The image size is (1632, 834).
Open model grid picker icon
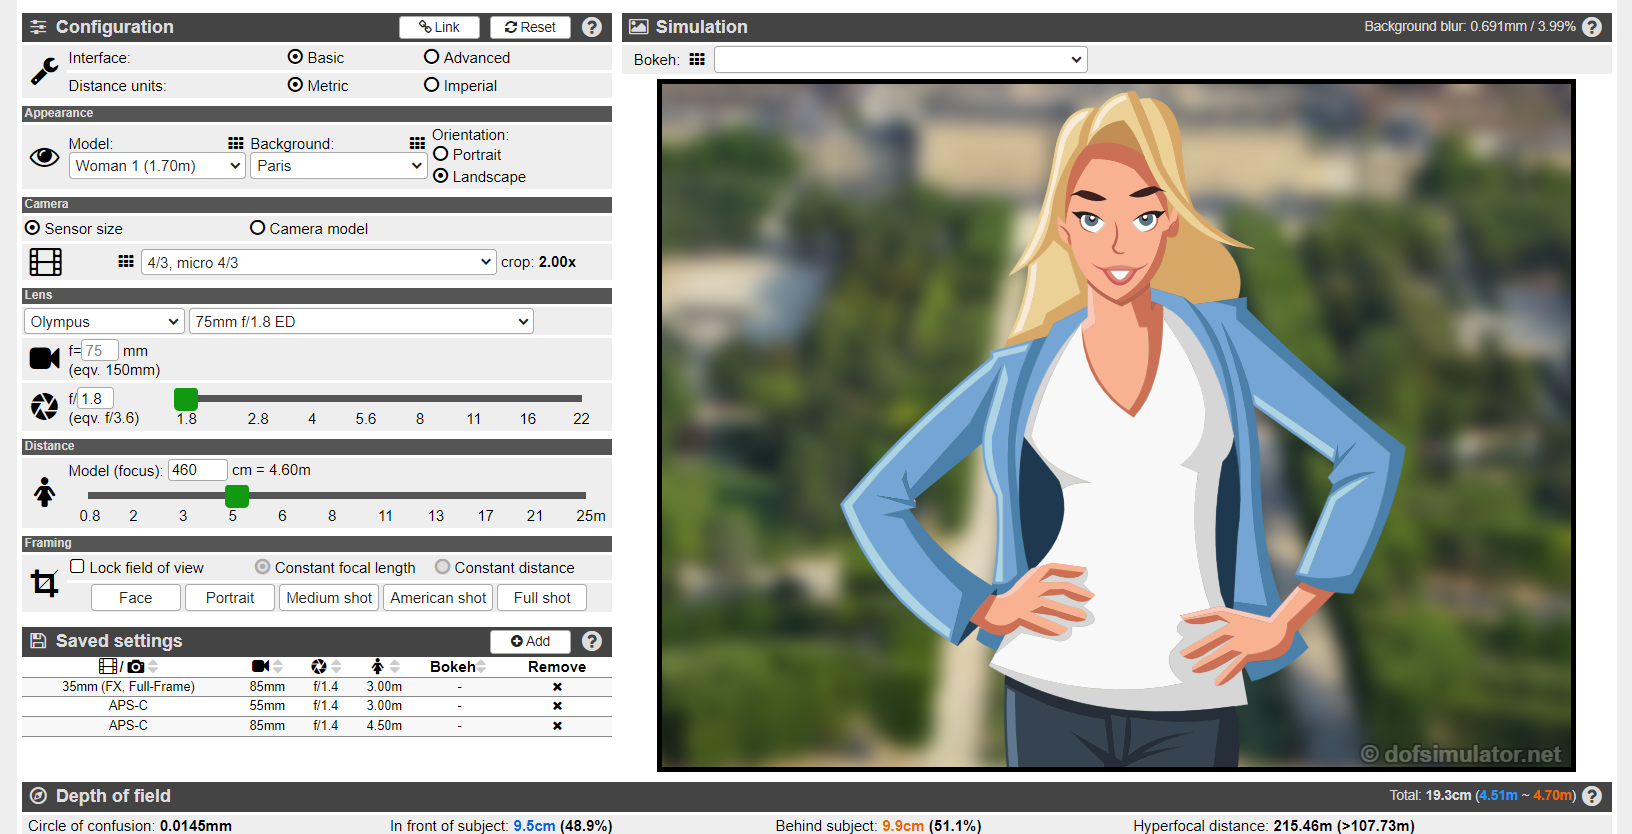pos(236,143)
